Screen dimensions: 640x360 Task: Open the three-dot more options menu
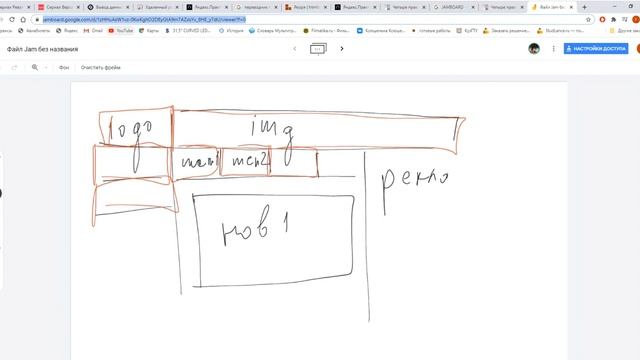(553, 49)
